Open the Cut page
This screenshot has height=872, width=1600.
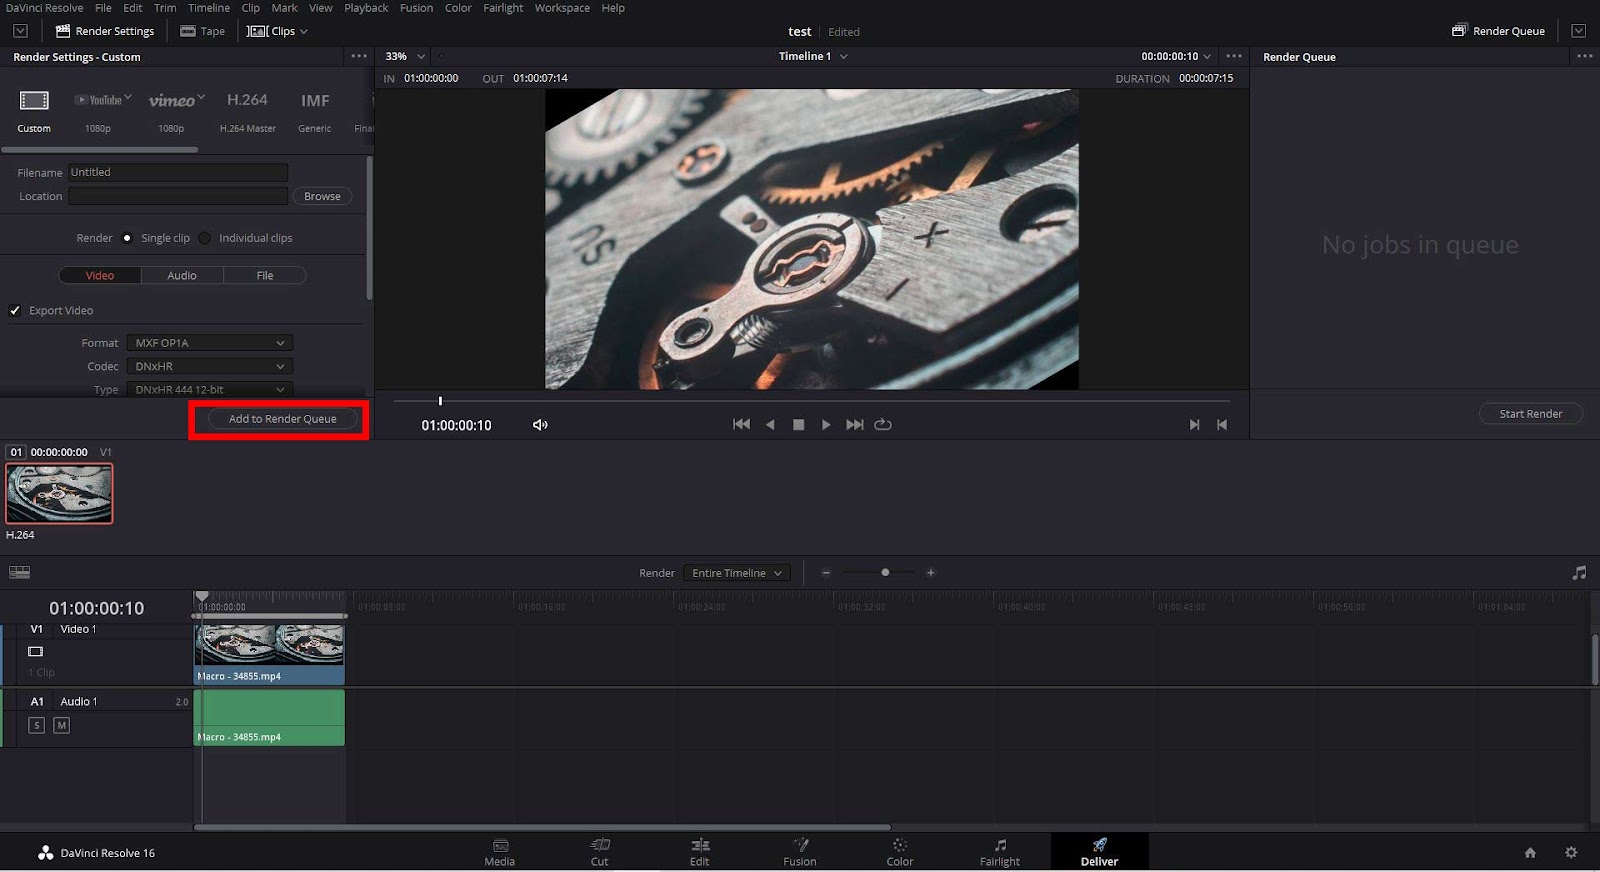click(600, 852)
